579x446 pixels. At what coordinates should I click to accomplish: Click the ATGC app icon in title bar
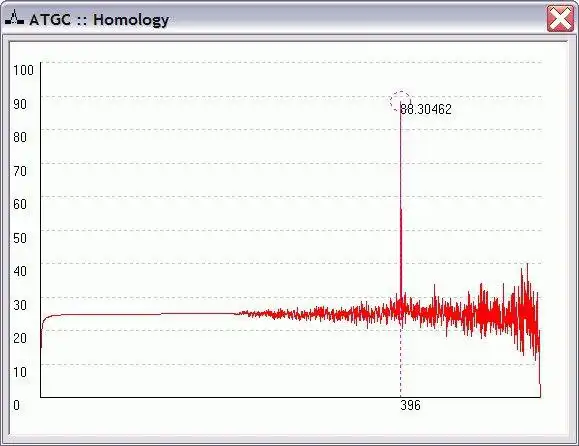pos(14,18)
